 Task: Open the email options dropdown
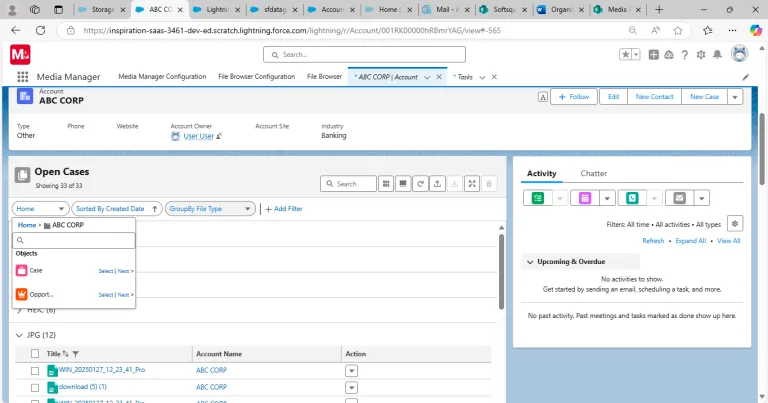pyautogui.click(x=701, y=198)
